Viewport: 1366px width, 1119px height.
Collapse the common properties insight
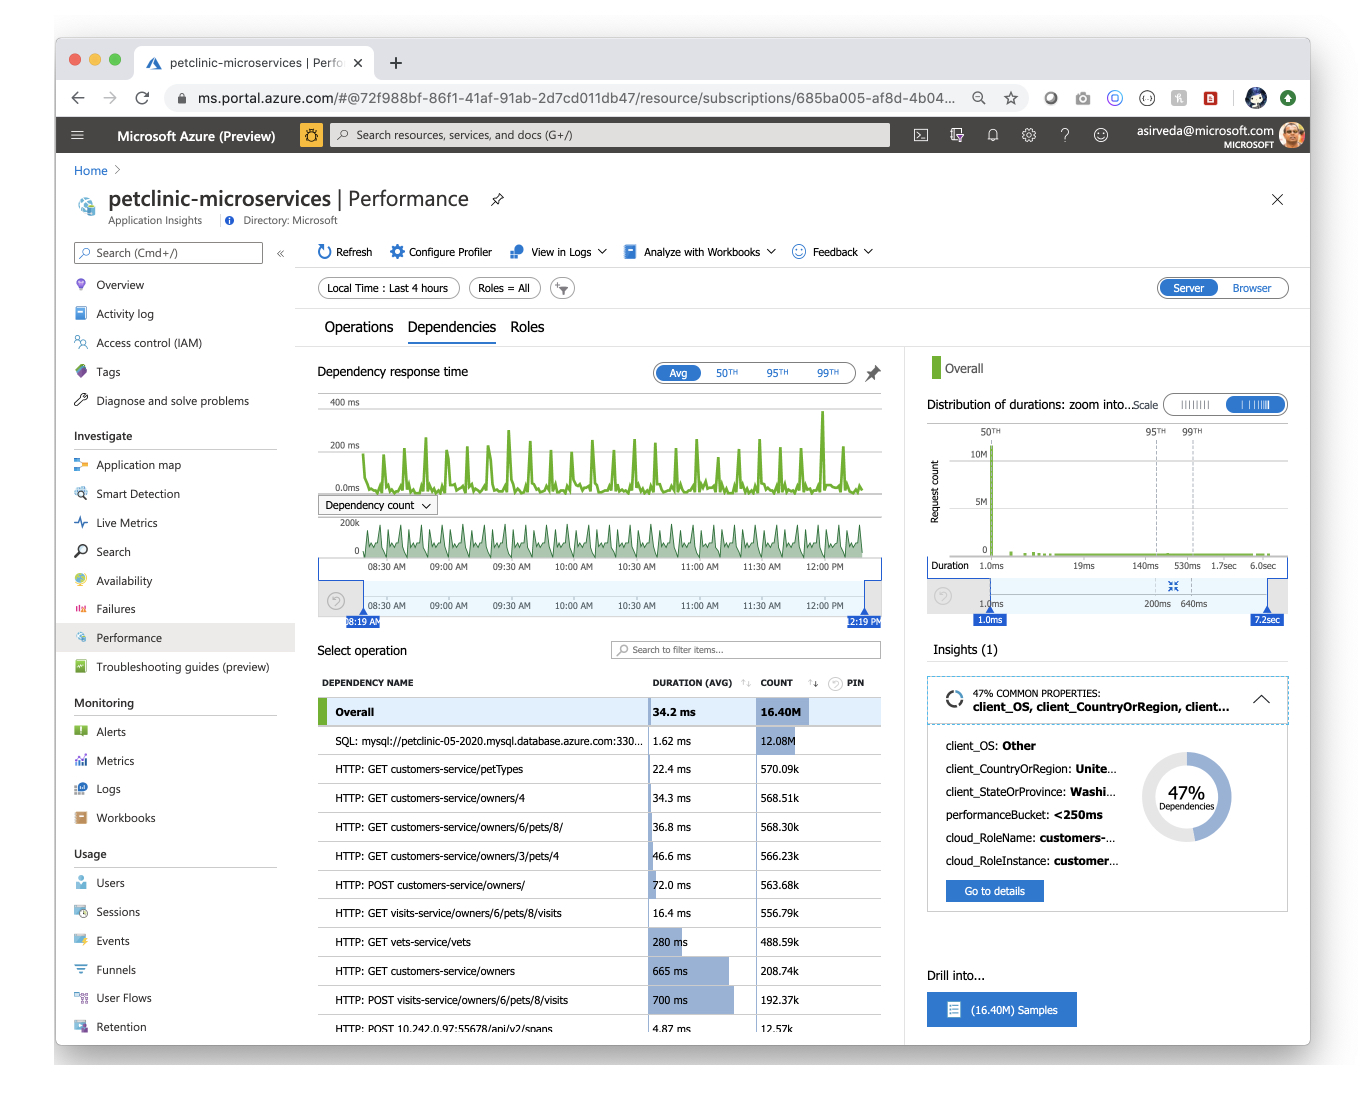[x=1262, y=699]
